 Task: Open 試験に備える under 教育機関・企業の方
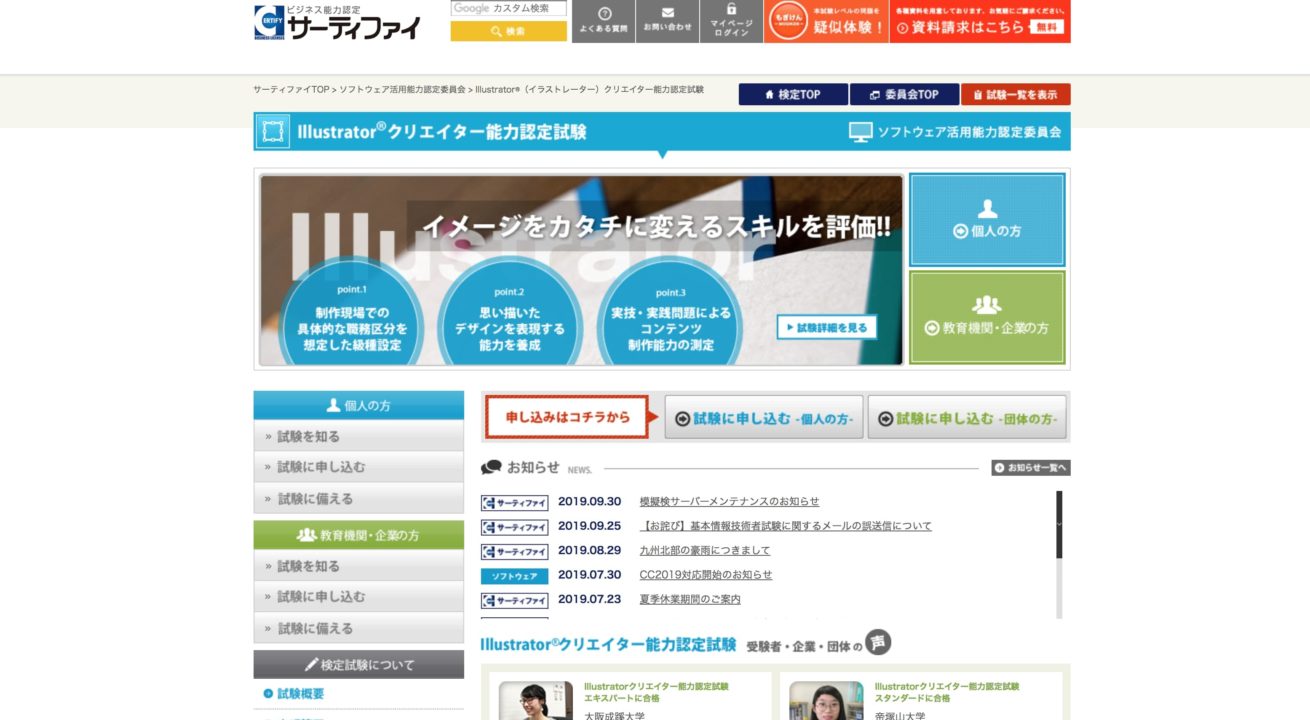pos(359,628)
